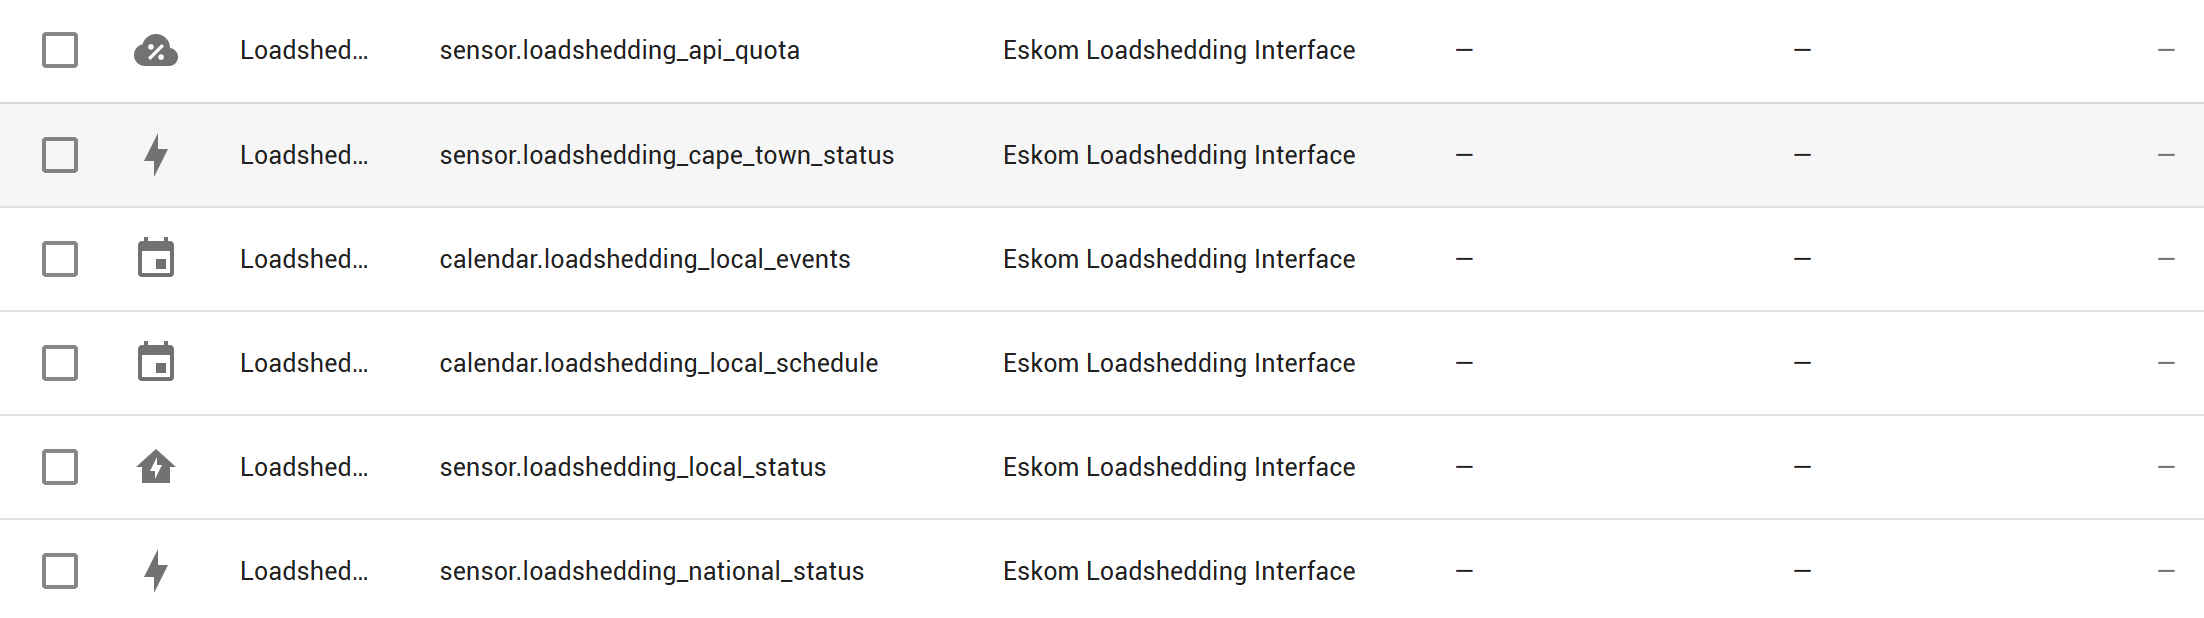Viewport: 2204px width, 618px height.
Task: Check the box for sensor.loadshedding_api_quota
Action: [59, 50]
